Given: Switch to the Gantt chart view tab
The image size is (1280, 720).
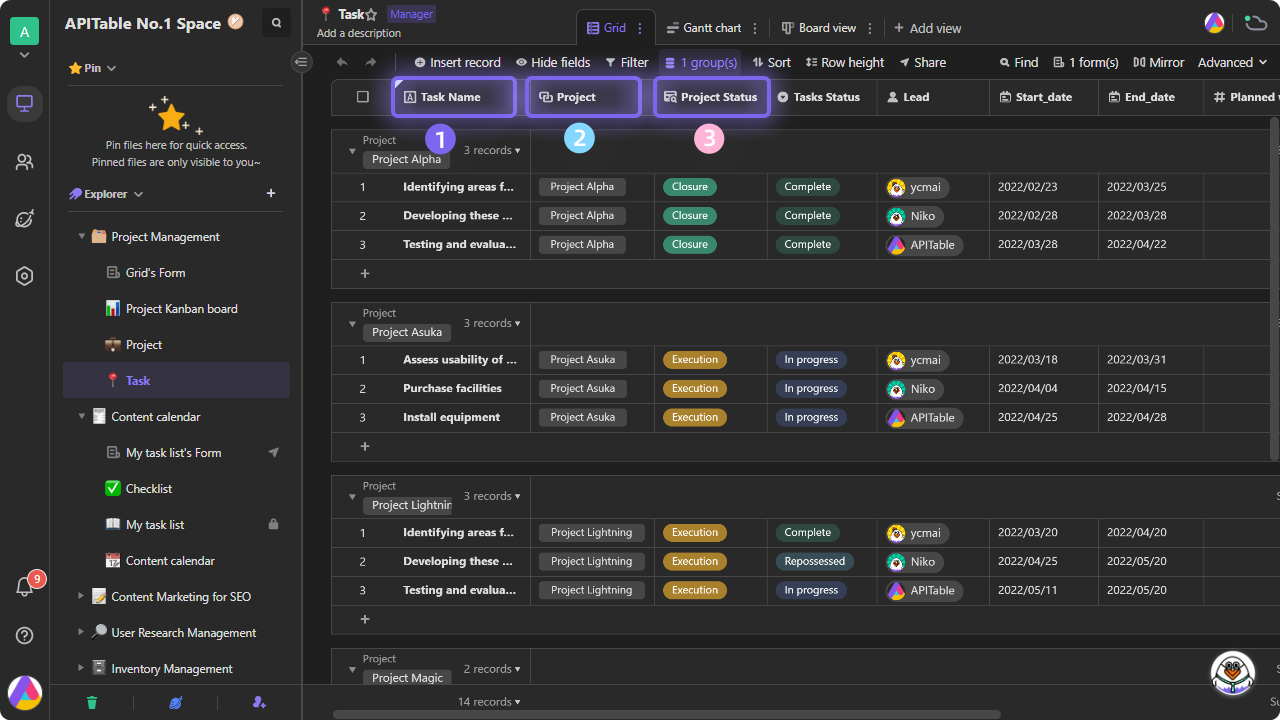Looking at the screenshot, I should click(704, 29).
